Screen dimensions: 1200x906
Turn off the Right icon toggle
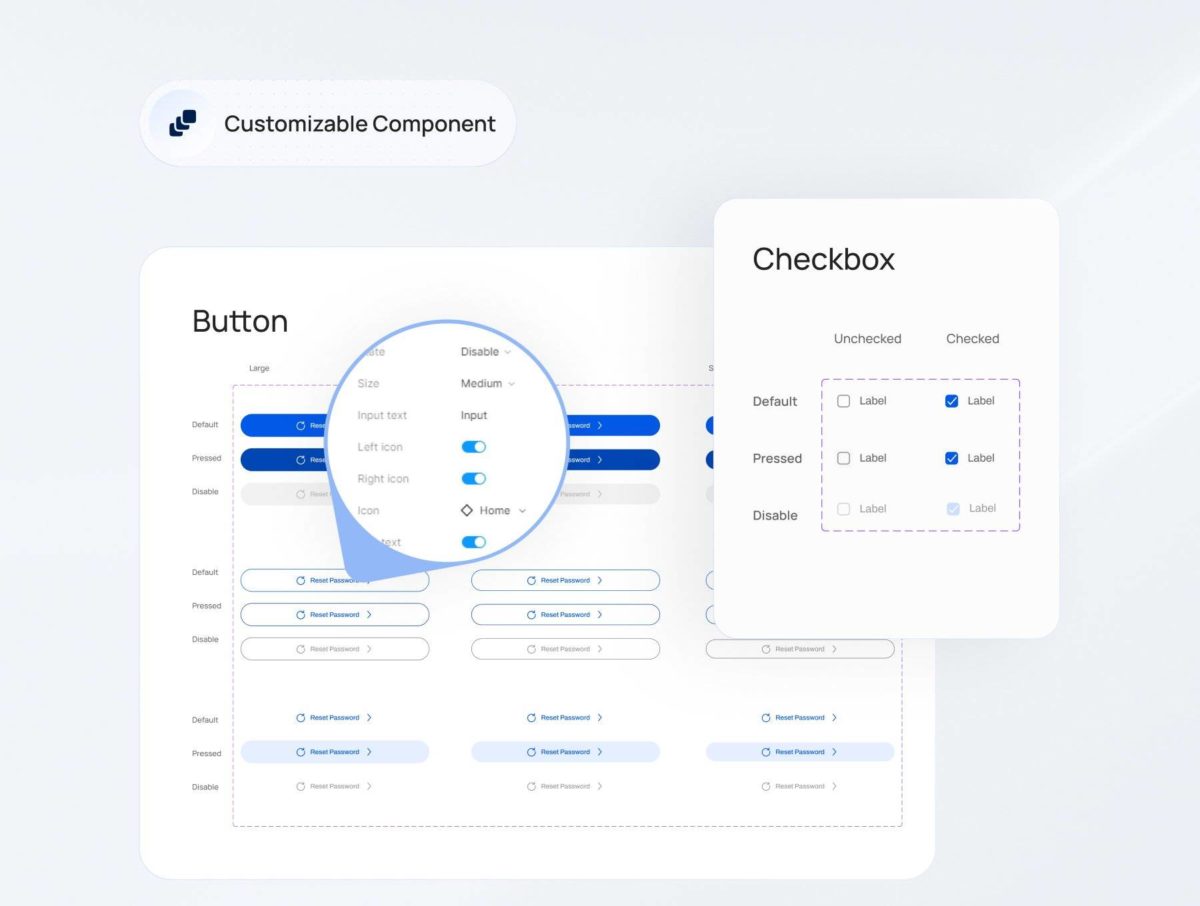point(473,479)
